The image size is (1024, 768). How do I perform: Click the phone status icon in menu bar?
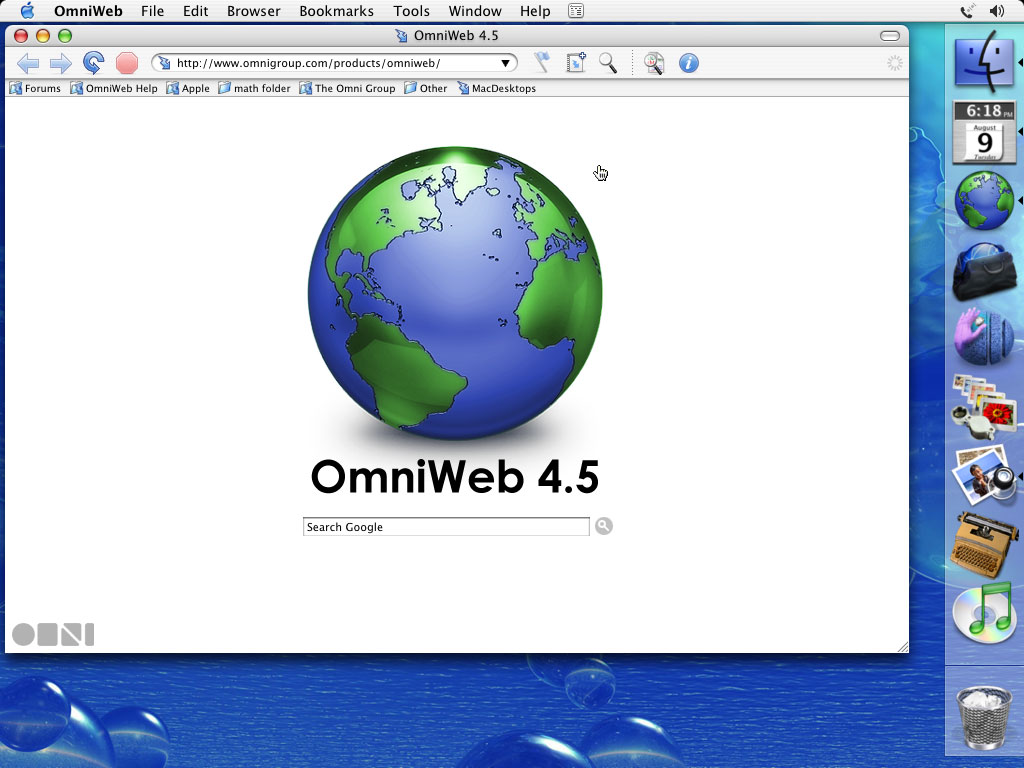coord(967,11)
